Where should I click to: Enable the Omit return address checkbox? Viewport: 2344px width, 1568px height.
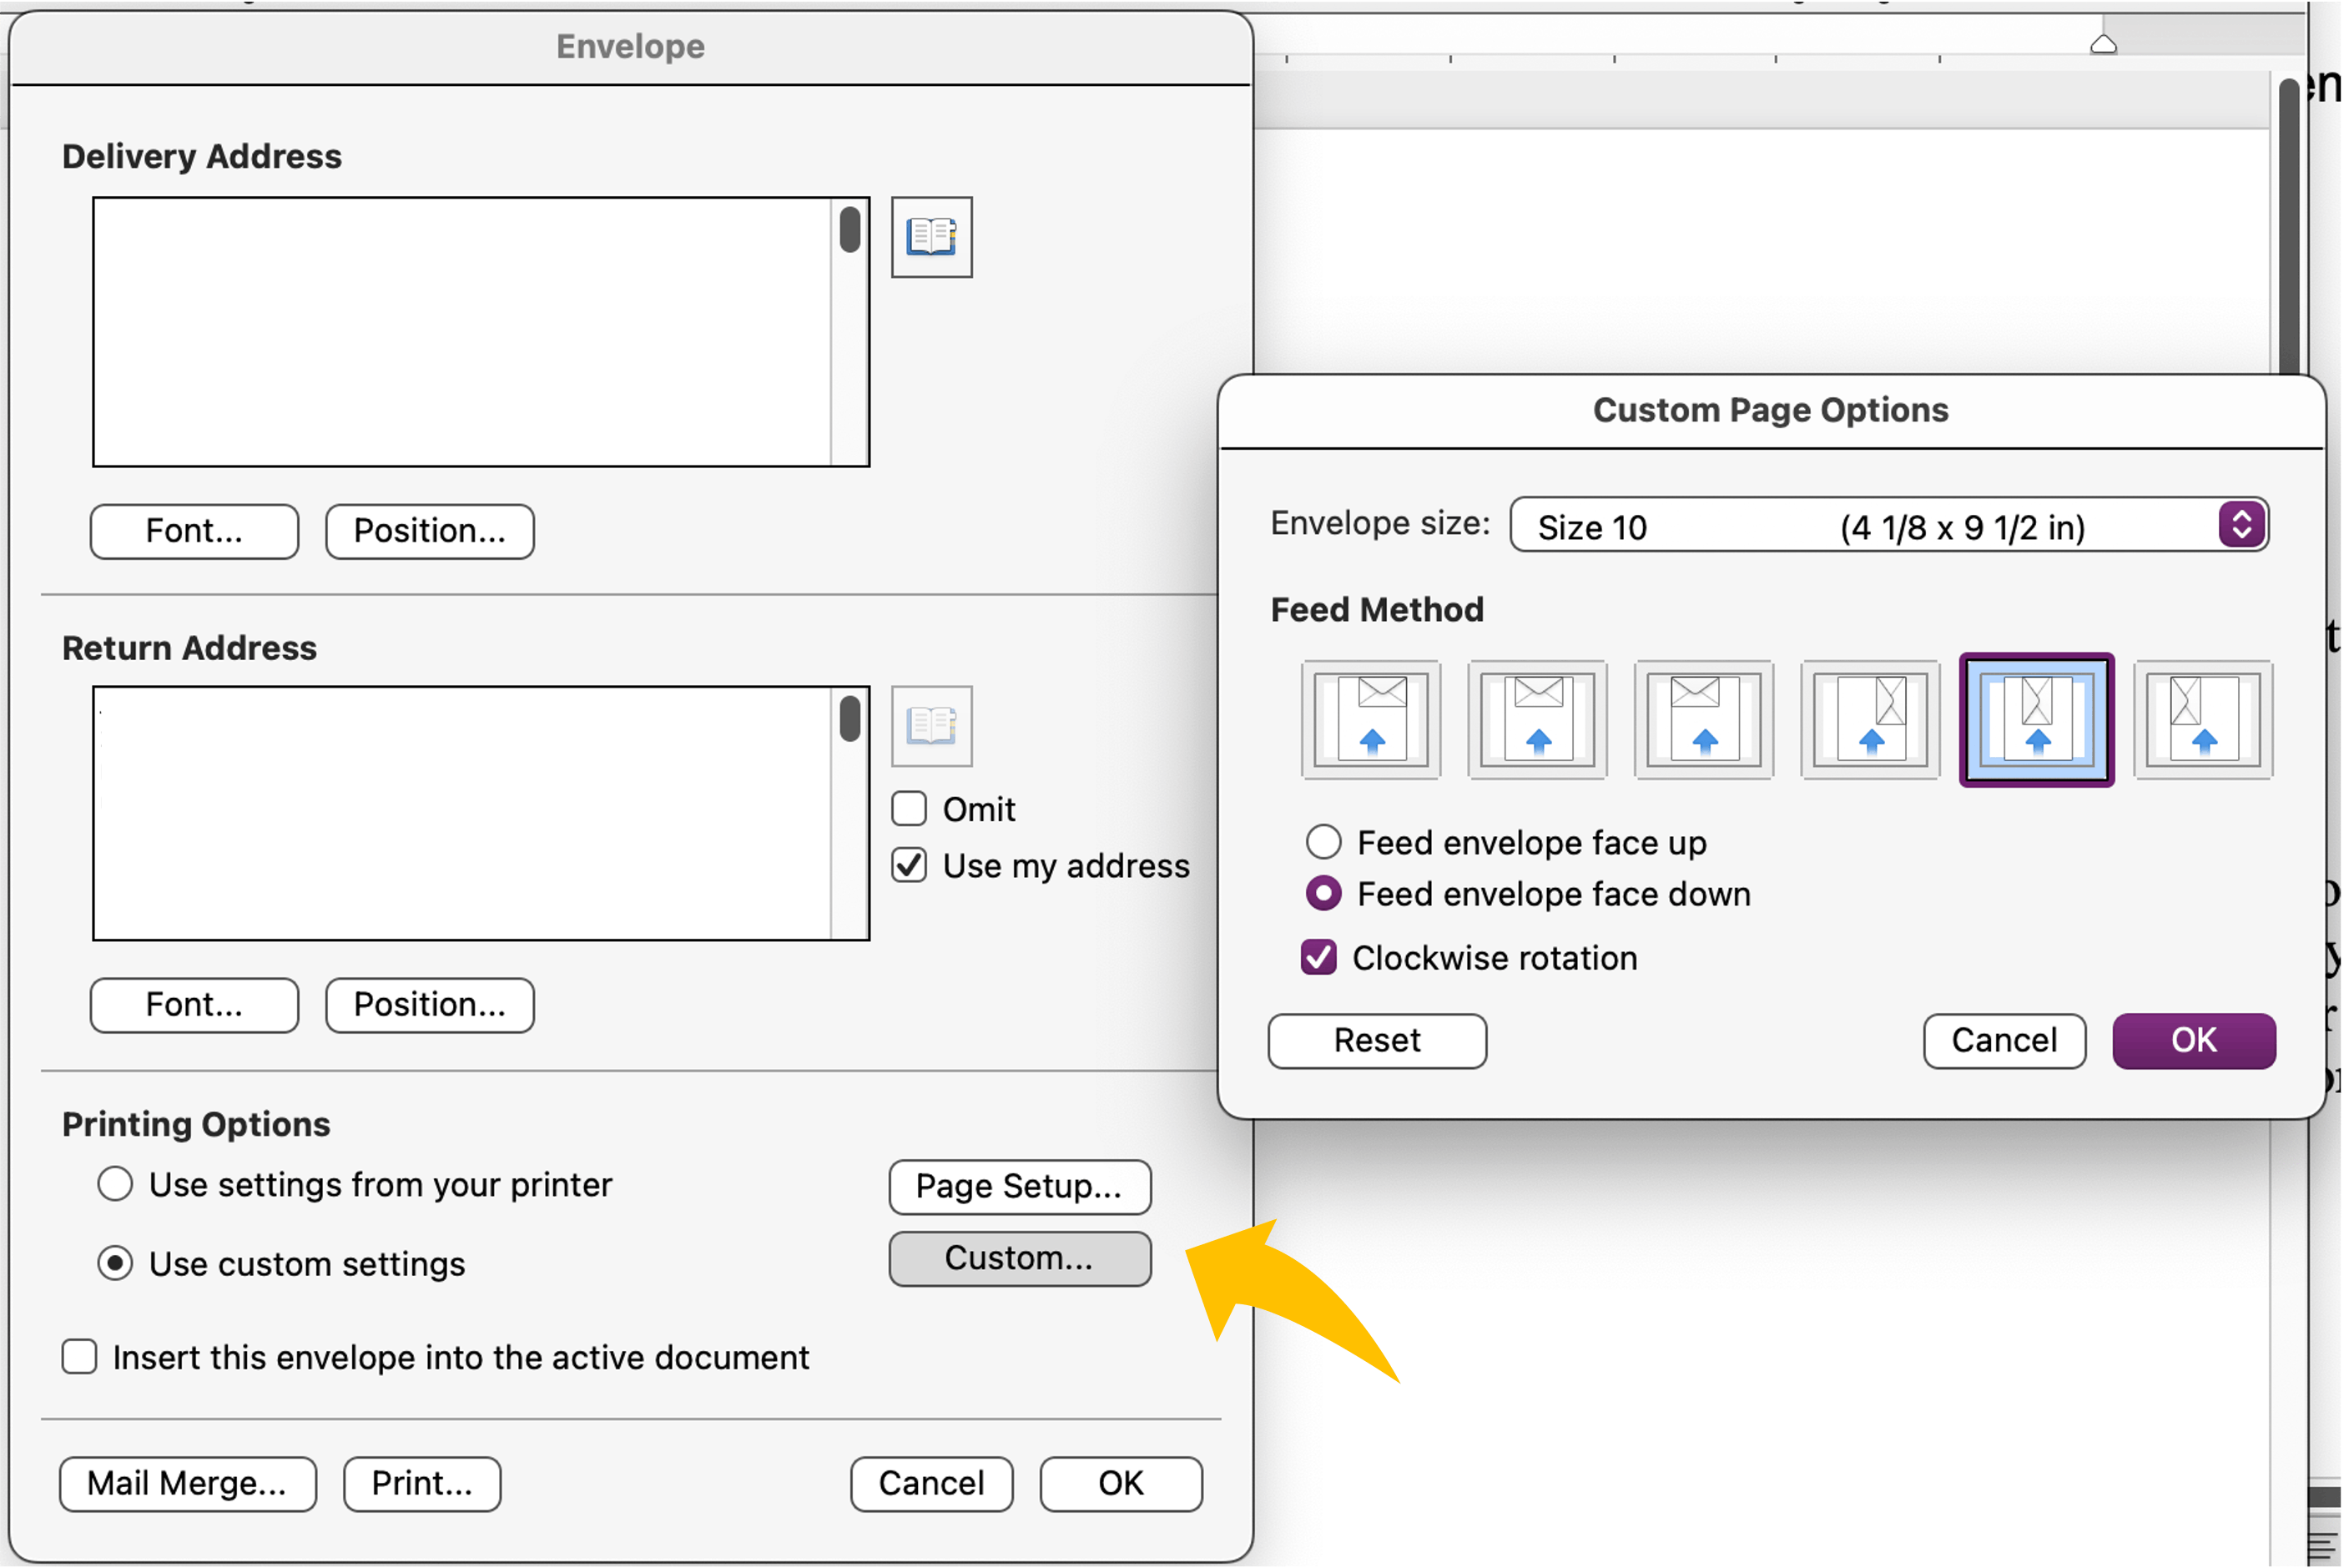[909, 808]
